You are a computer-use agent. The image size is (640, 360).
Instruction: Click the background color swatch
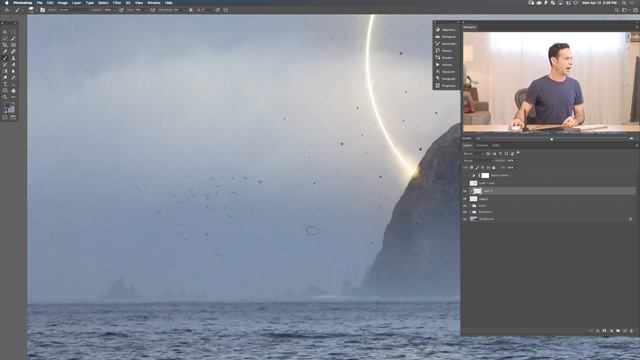point(11,110)
